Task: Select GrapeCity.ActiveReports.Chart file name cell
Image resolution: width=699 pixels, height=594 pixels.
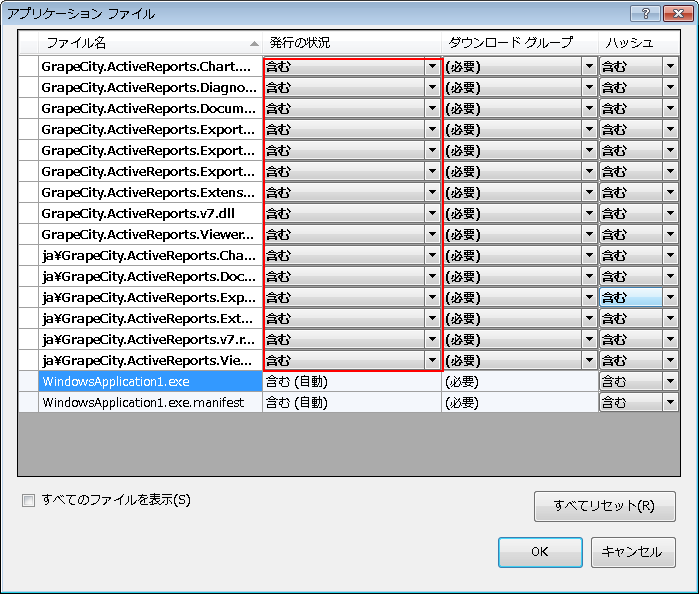Action: tap(150, 67)
